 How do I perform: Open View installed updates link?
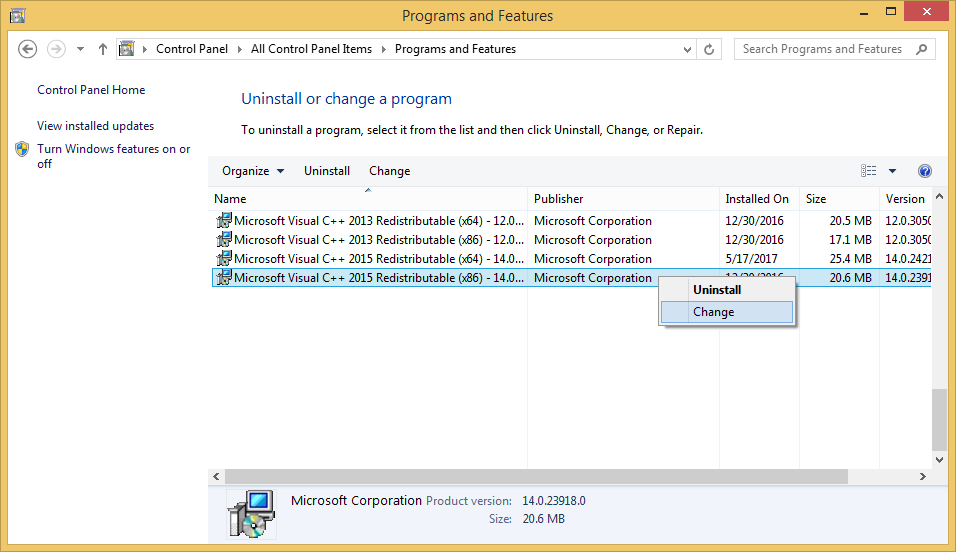pyautogui.click(x=95, y=126)
